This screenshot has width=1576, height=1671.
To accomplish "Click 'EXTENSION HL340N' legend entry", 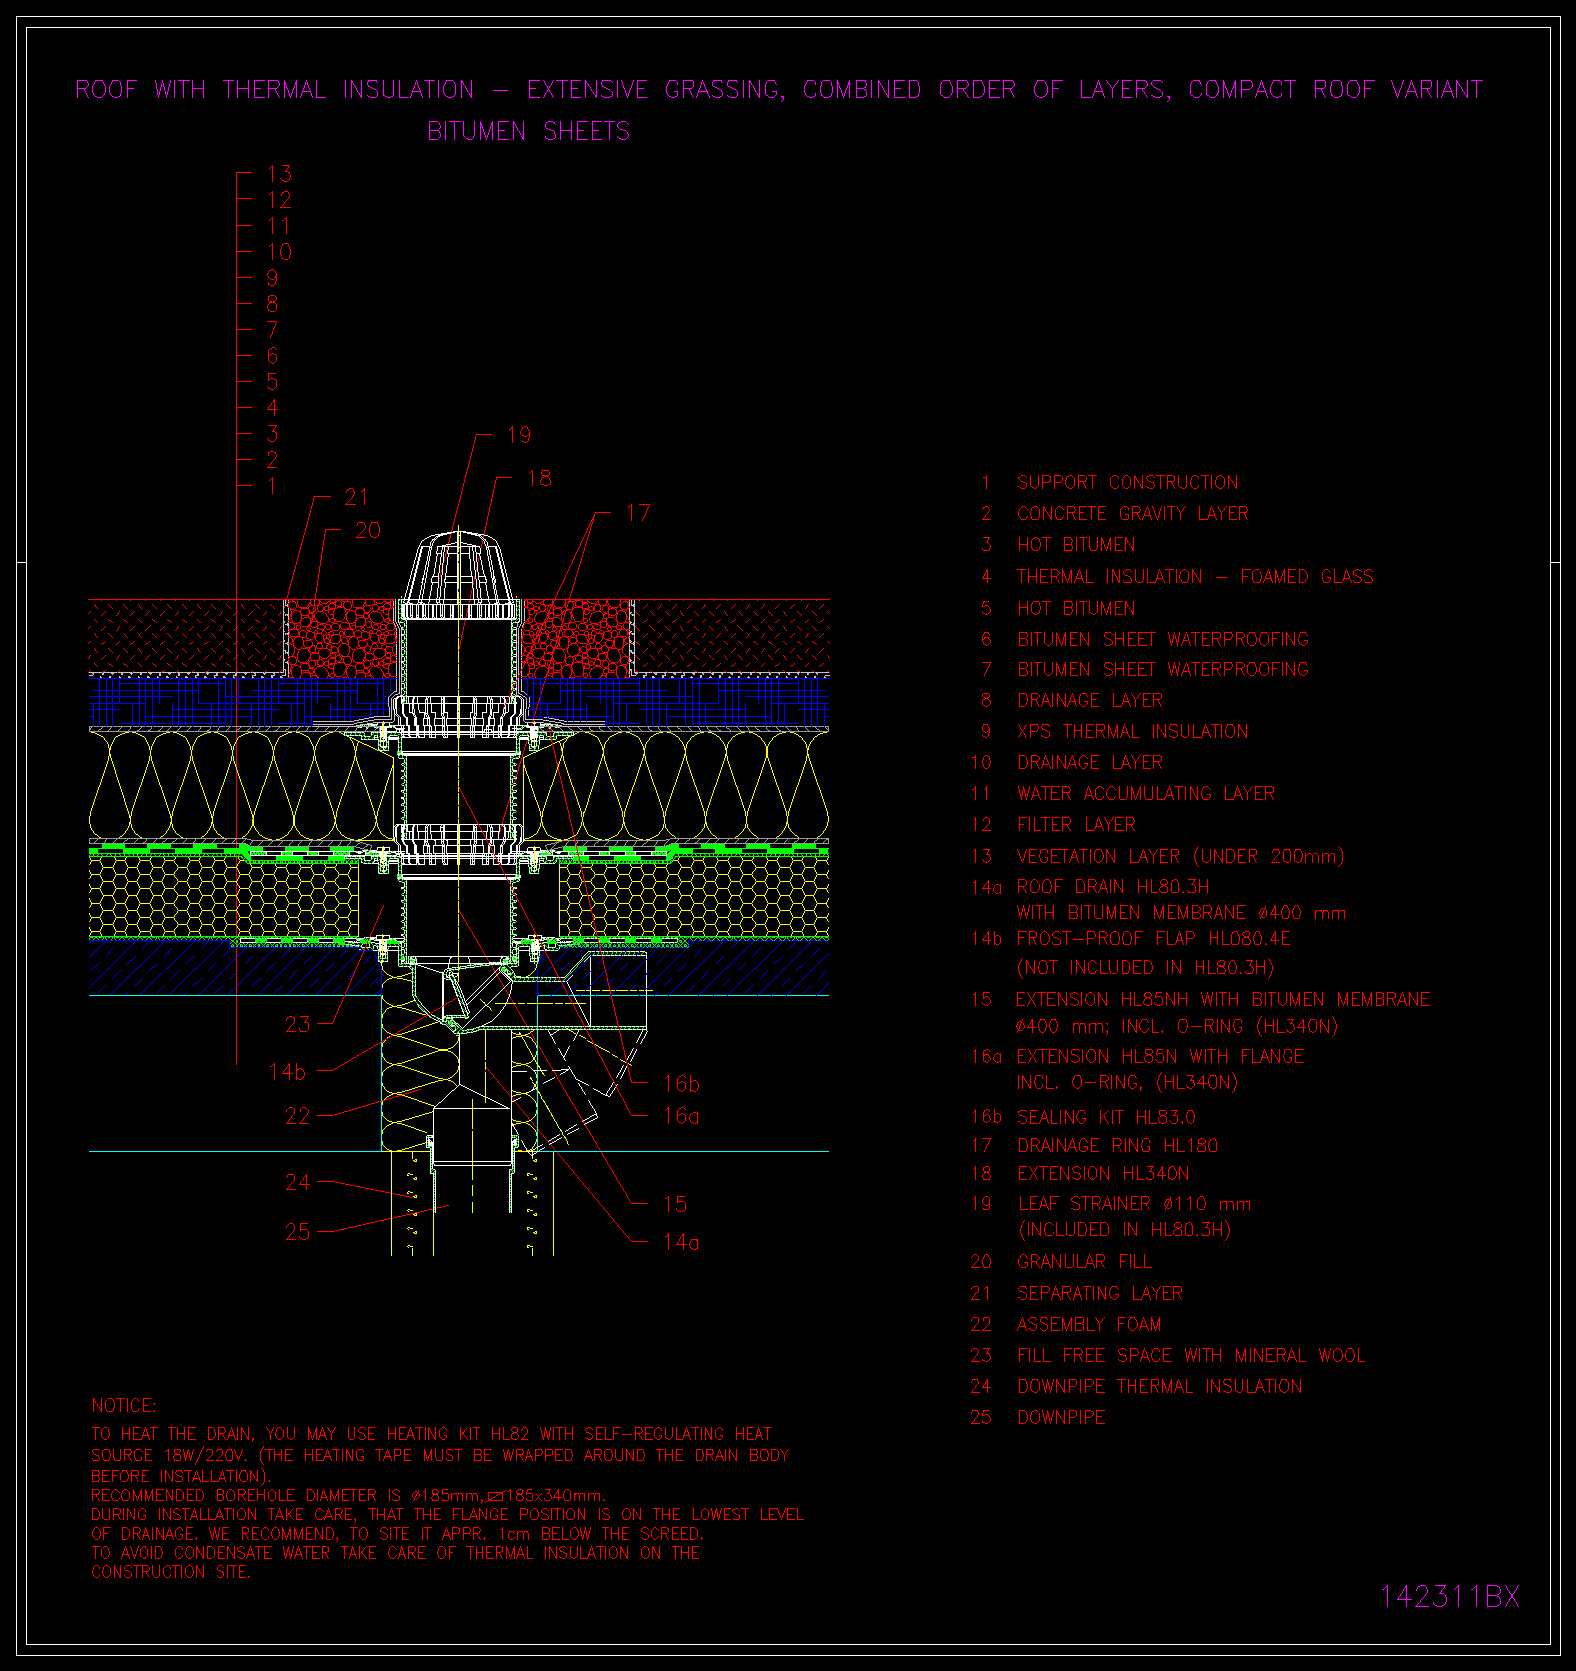I will [1103, 1174].
